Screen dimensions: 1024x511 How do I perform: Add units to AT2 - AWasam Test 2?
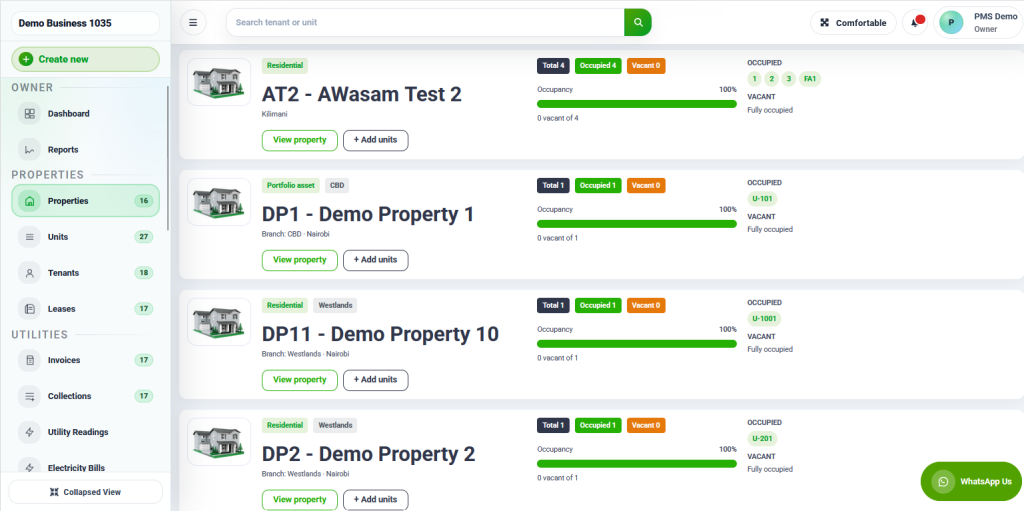point(376,140)
